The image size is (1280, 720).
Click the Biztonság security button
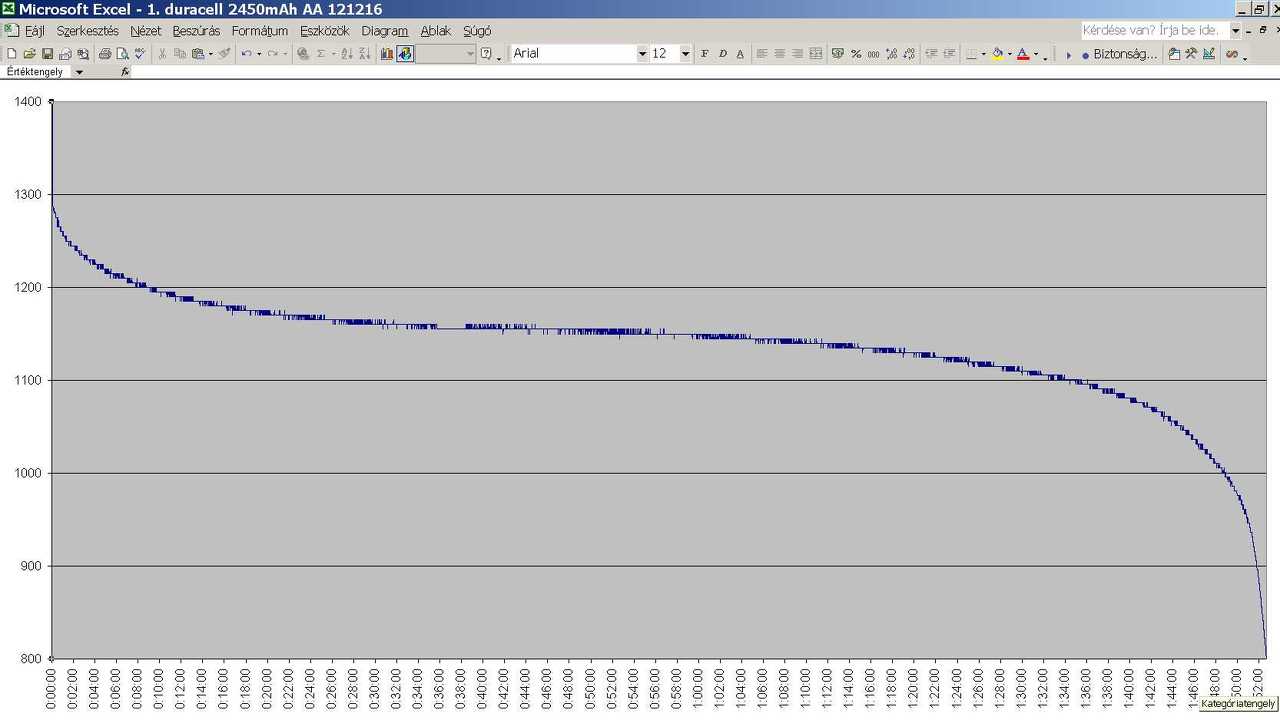[1119, 54]
